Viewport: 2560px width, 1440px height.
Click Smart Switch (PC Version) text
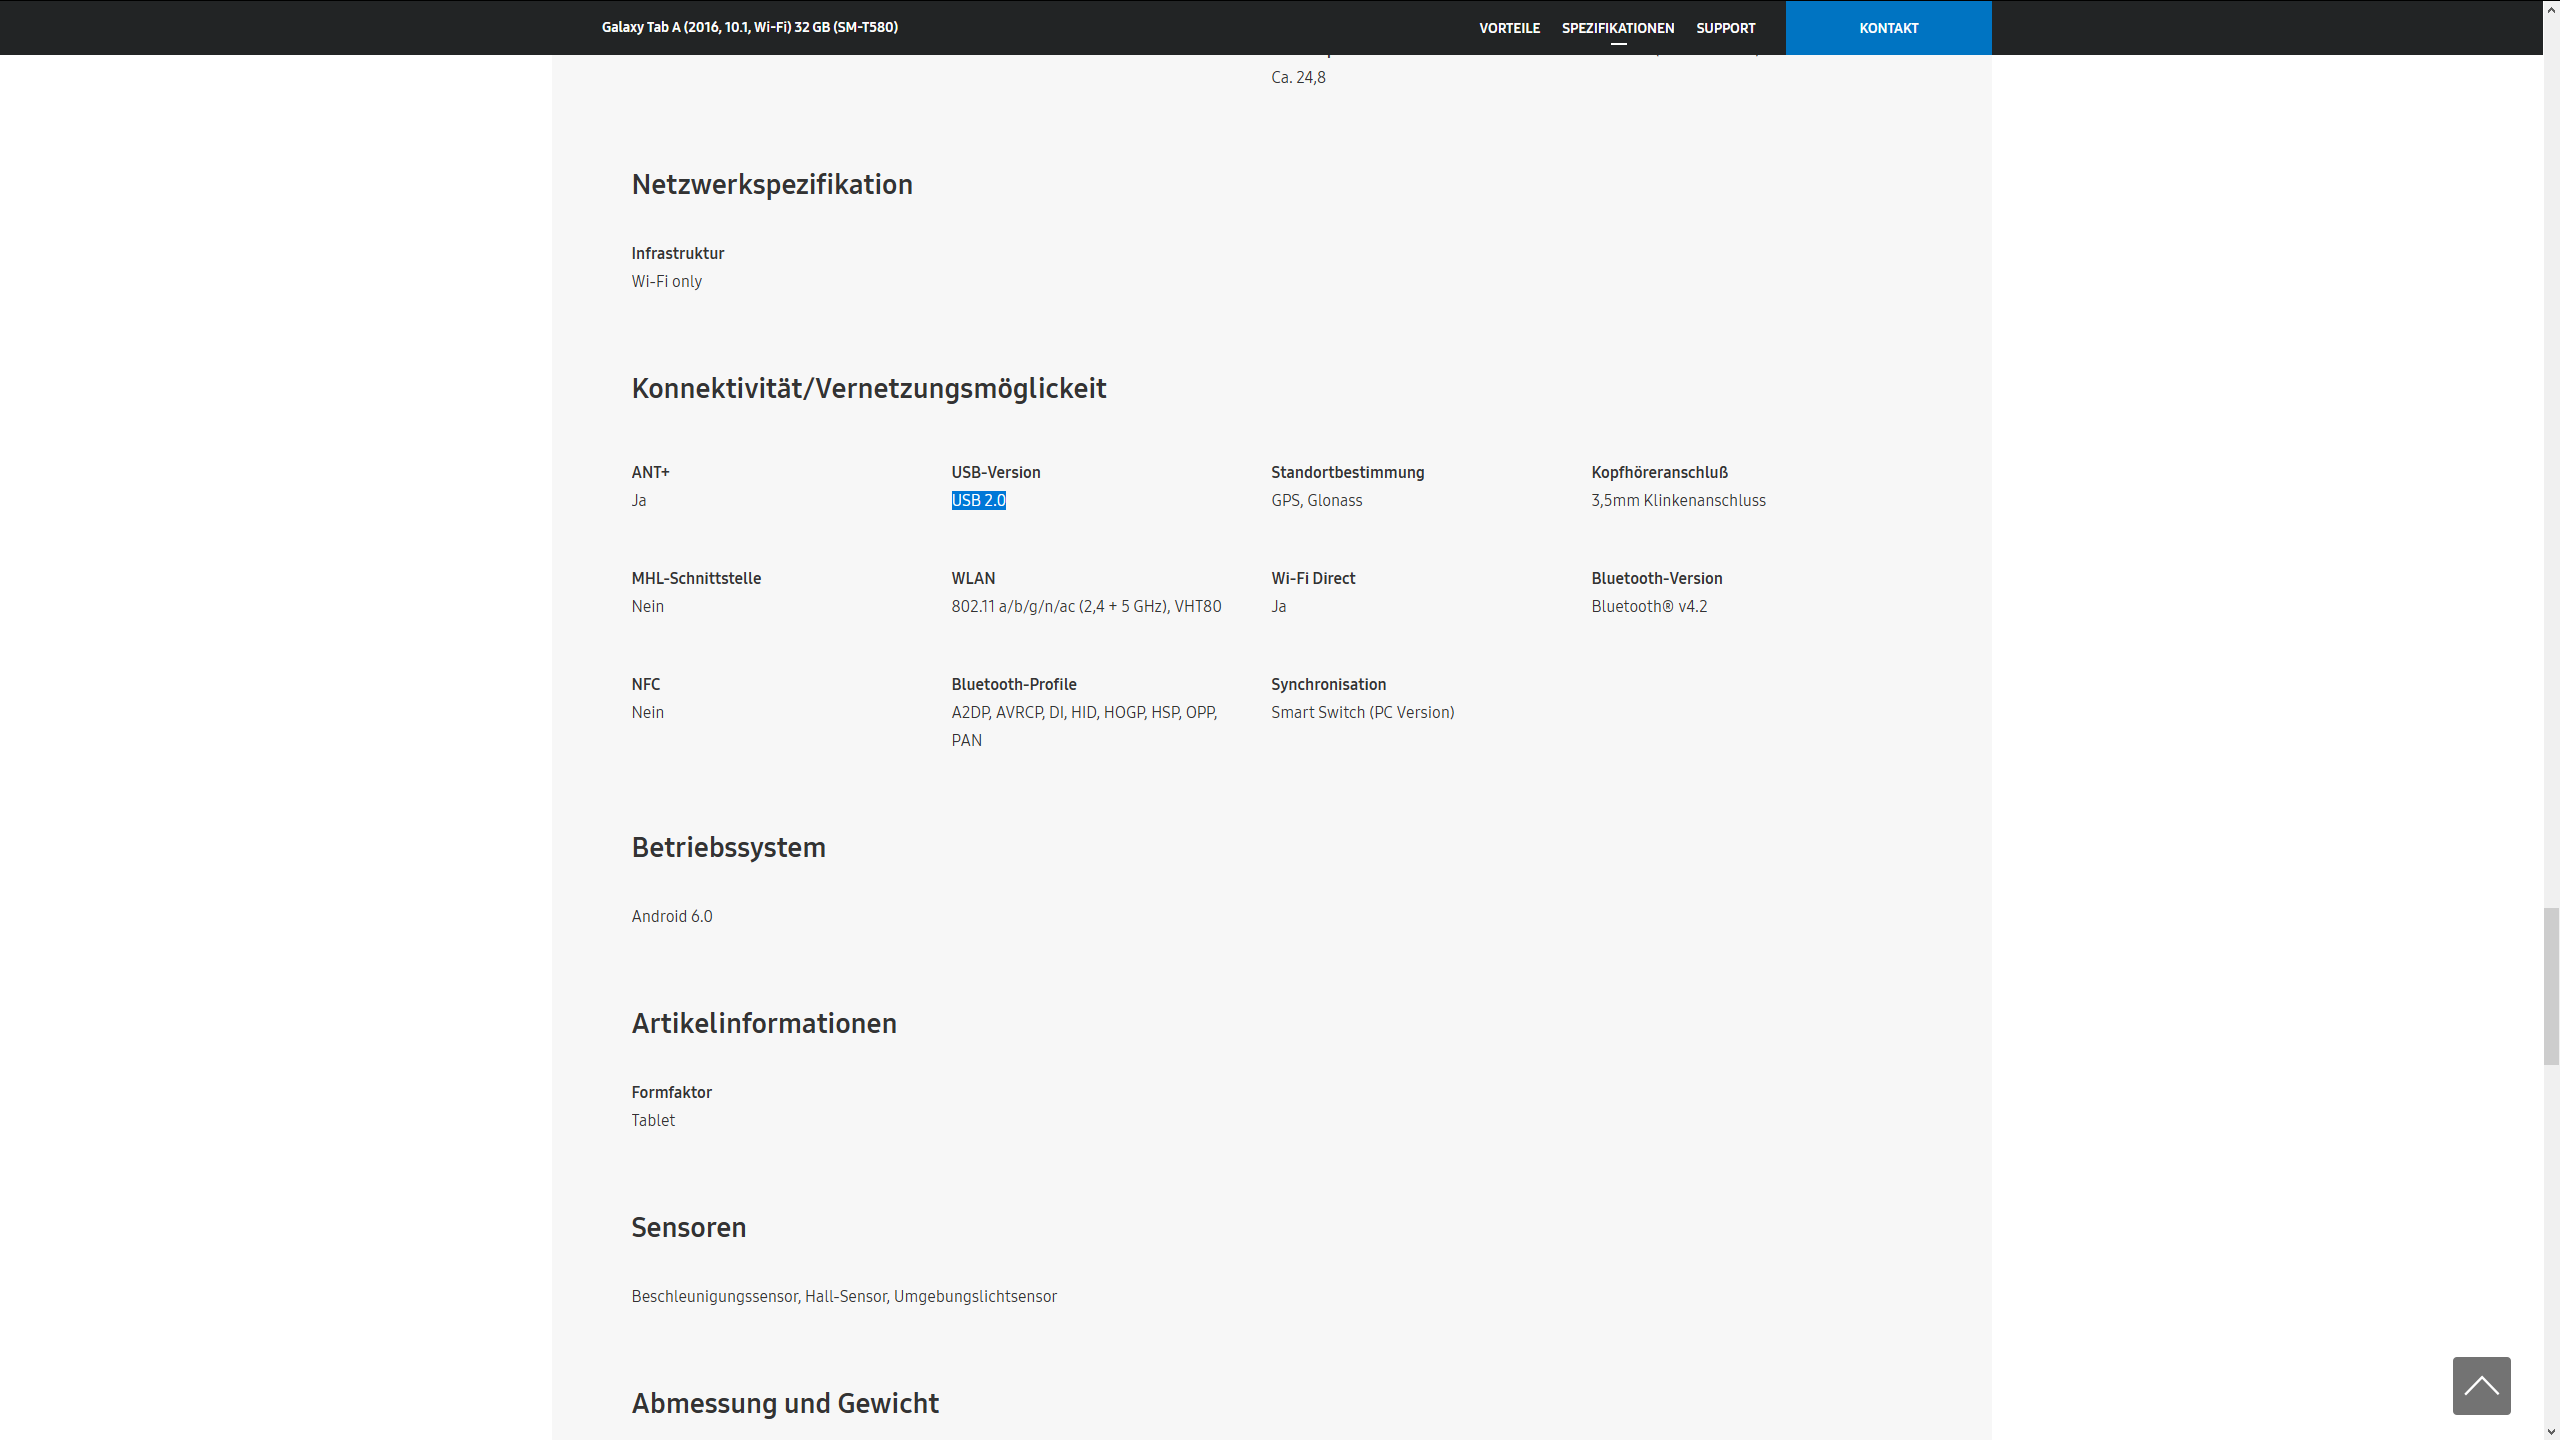point(1362,712)
